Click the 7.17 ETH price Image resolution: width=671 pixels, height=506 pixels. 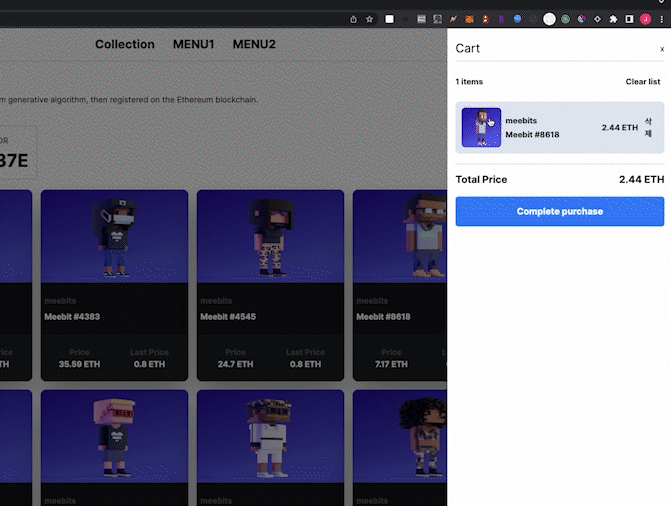click(391, 364)
